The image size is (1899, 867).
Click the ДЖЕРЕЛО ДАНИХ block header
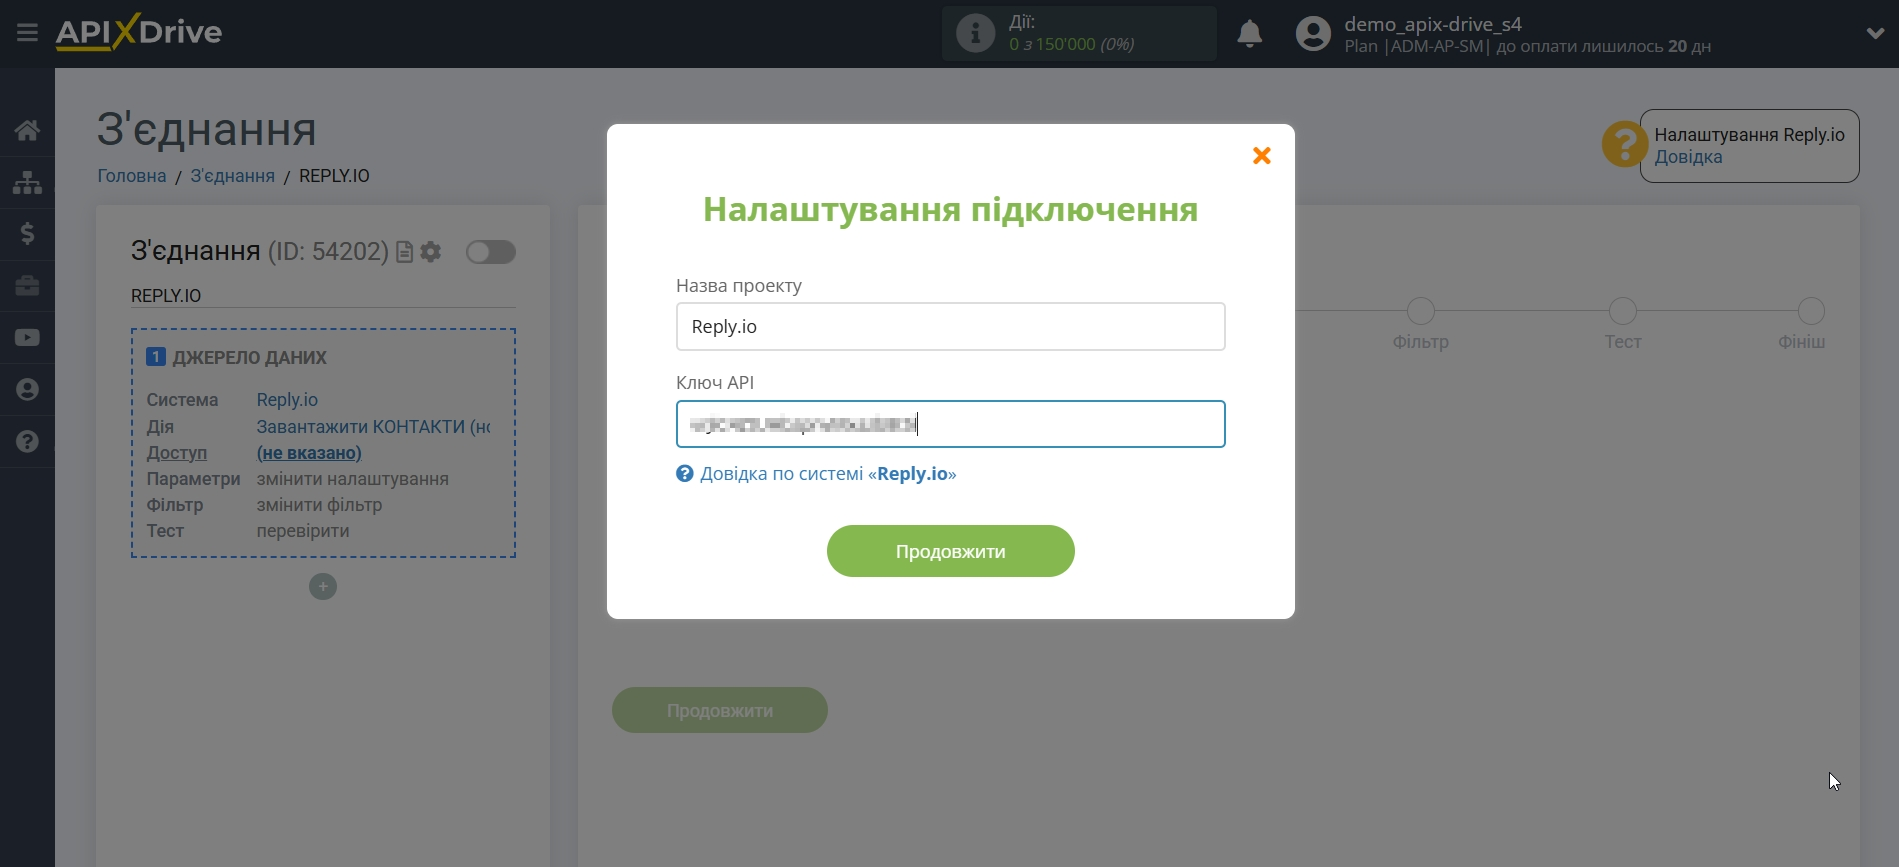tap(249, 358)
